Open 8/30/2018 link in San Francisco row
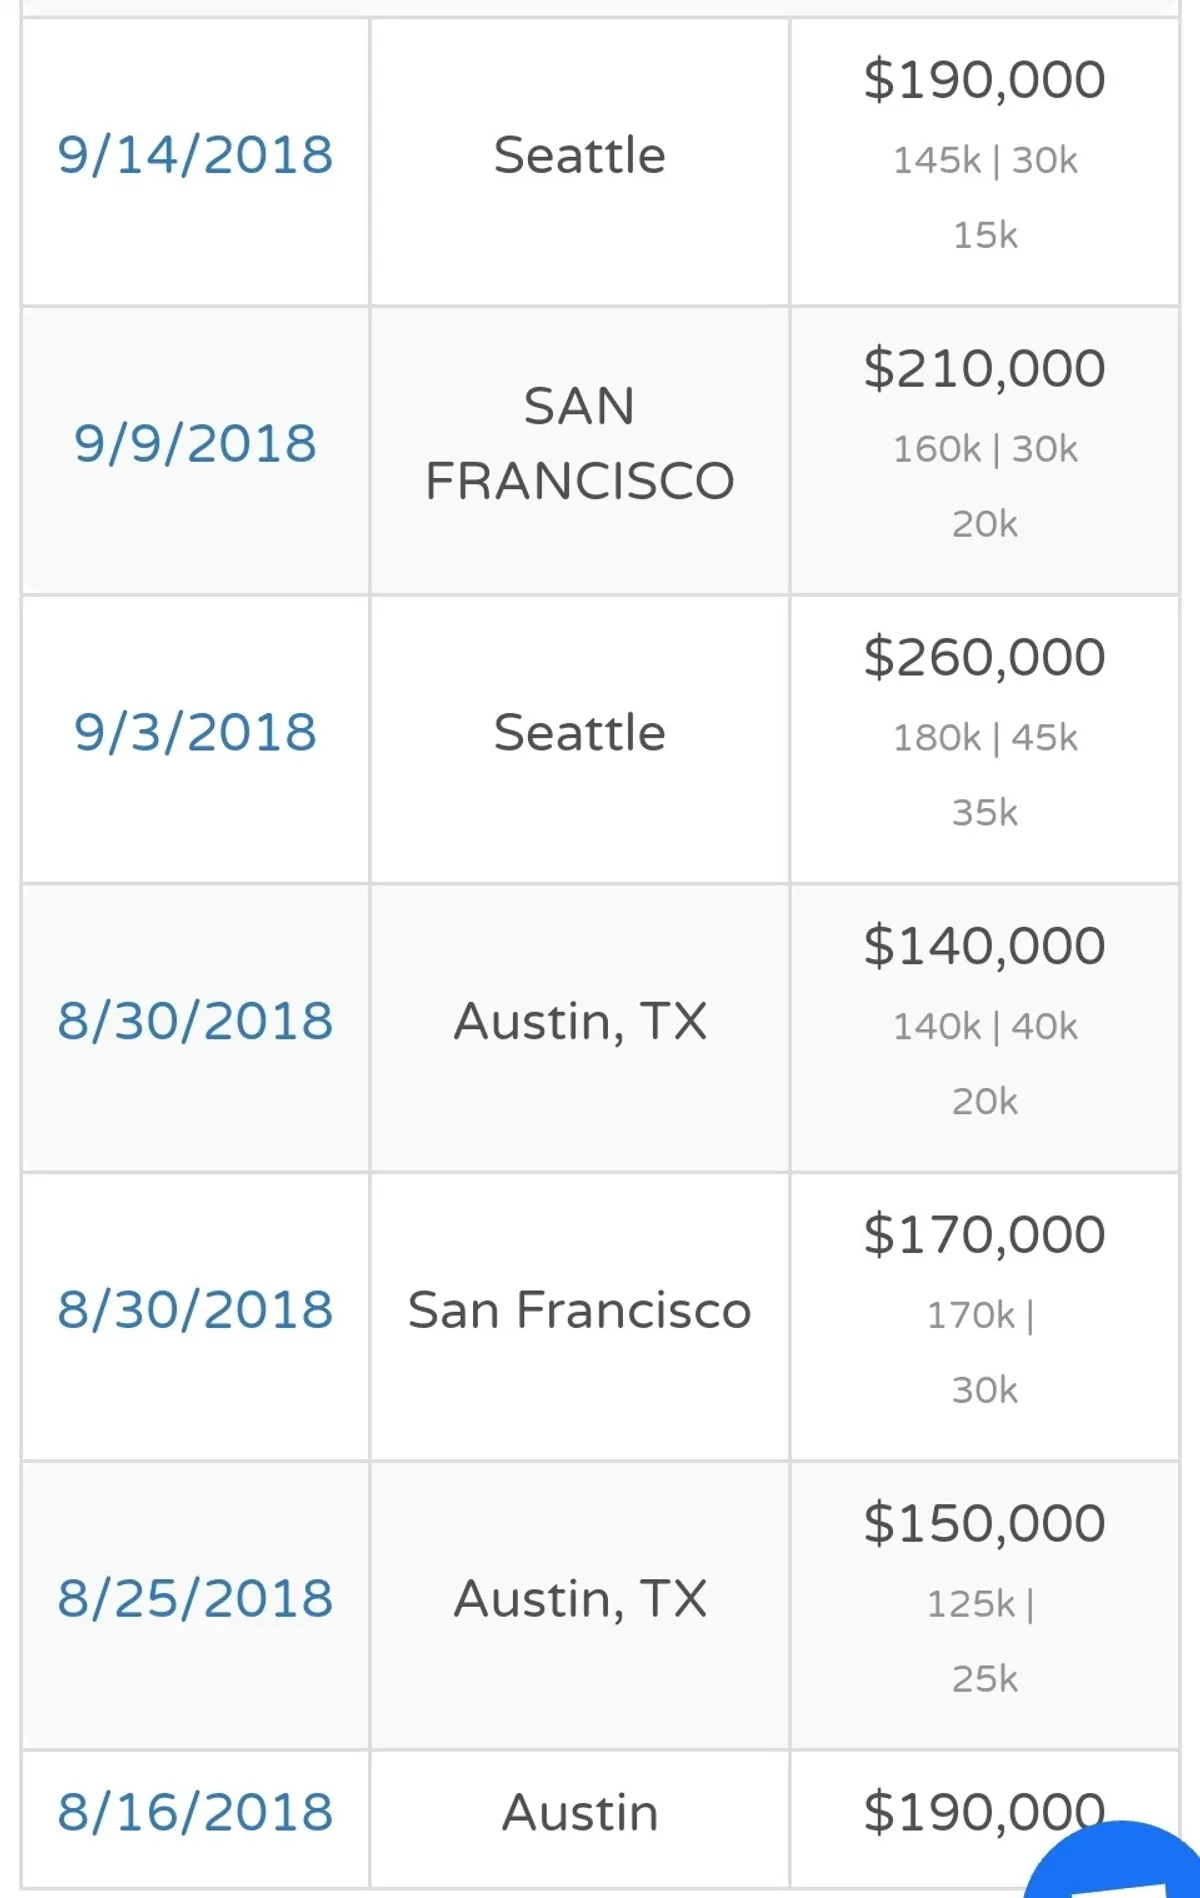 pyautogui.click(x=195, y=1310)
